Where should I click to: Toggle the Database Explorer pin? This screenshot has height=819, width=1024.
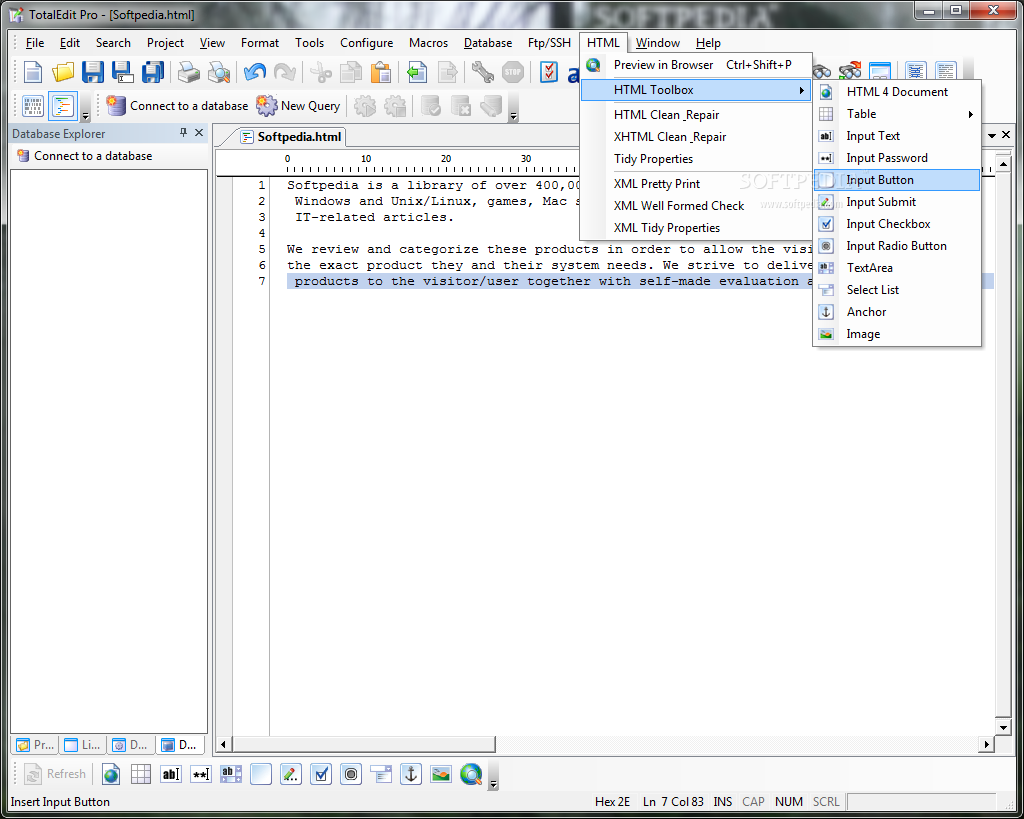(184, 133)
